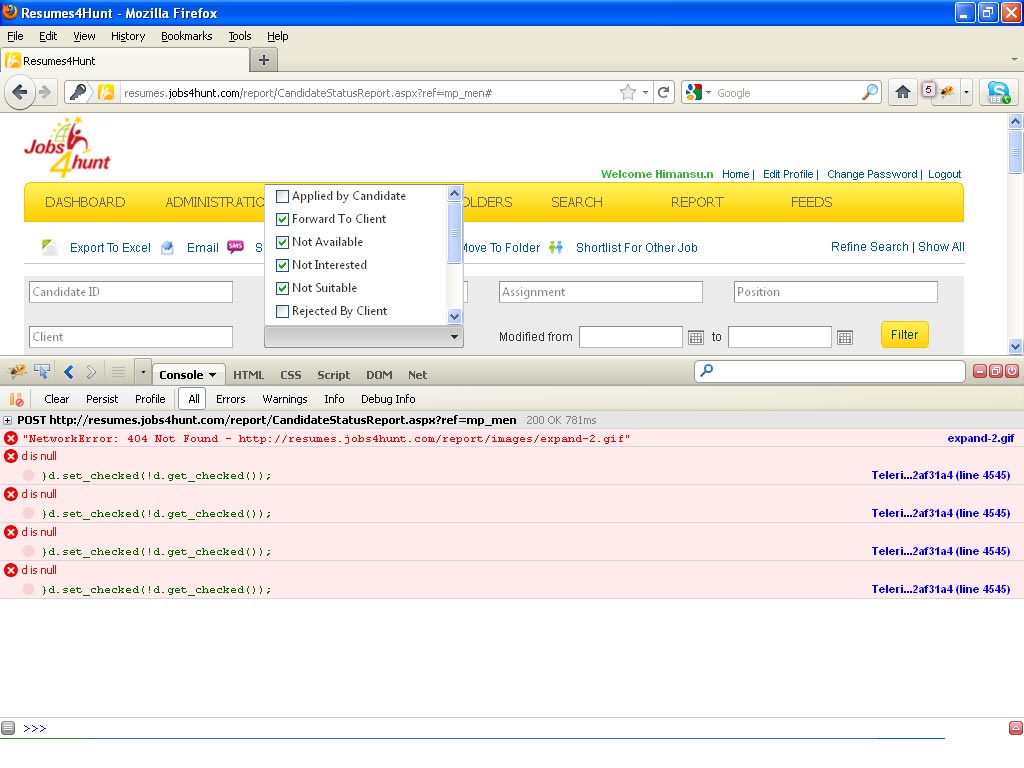Open the Change Password link
The width and height of the screenshot is (1024, 768).
872,174
